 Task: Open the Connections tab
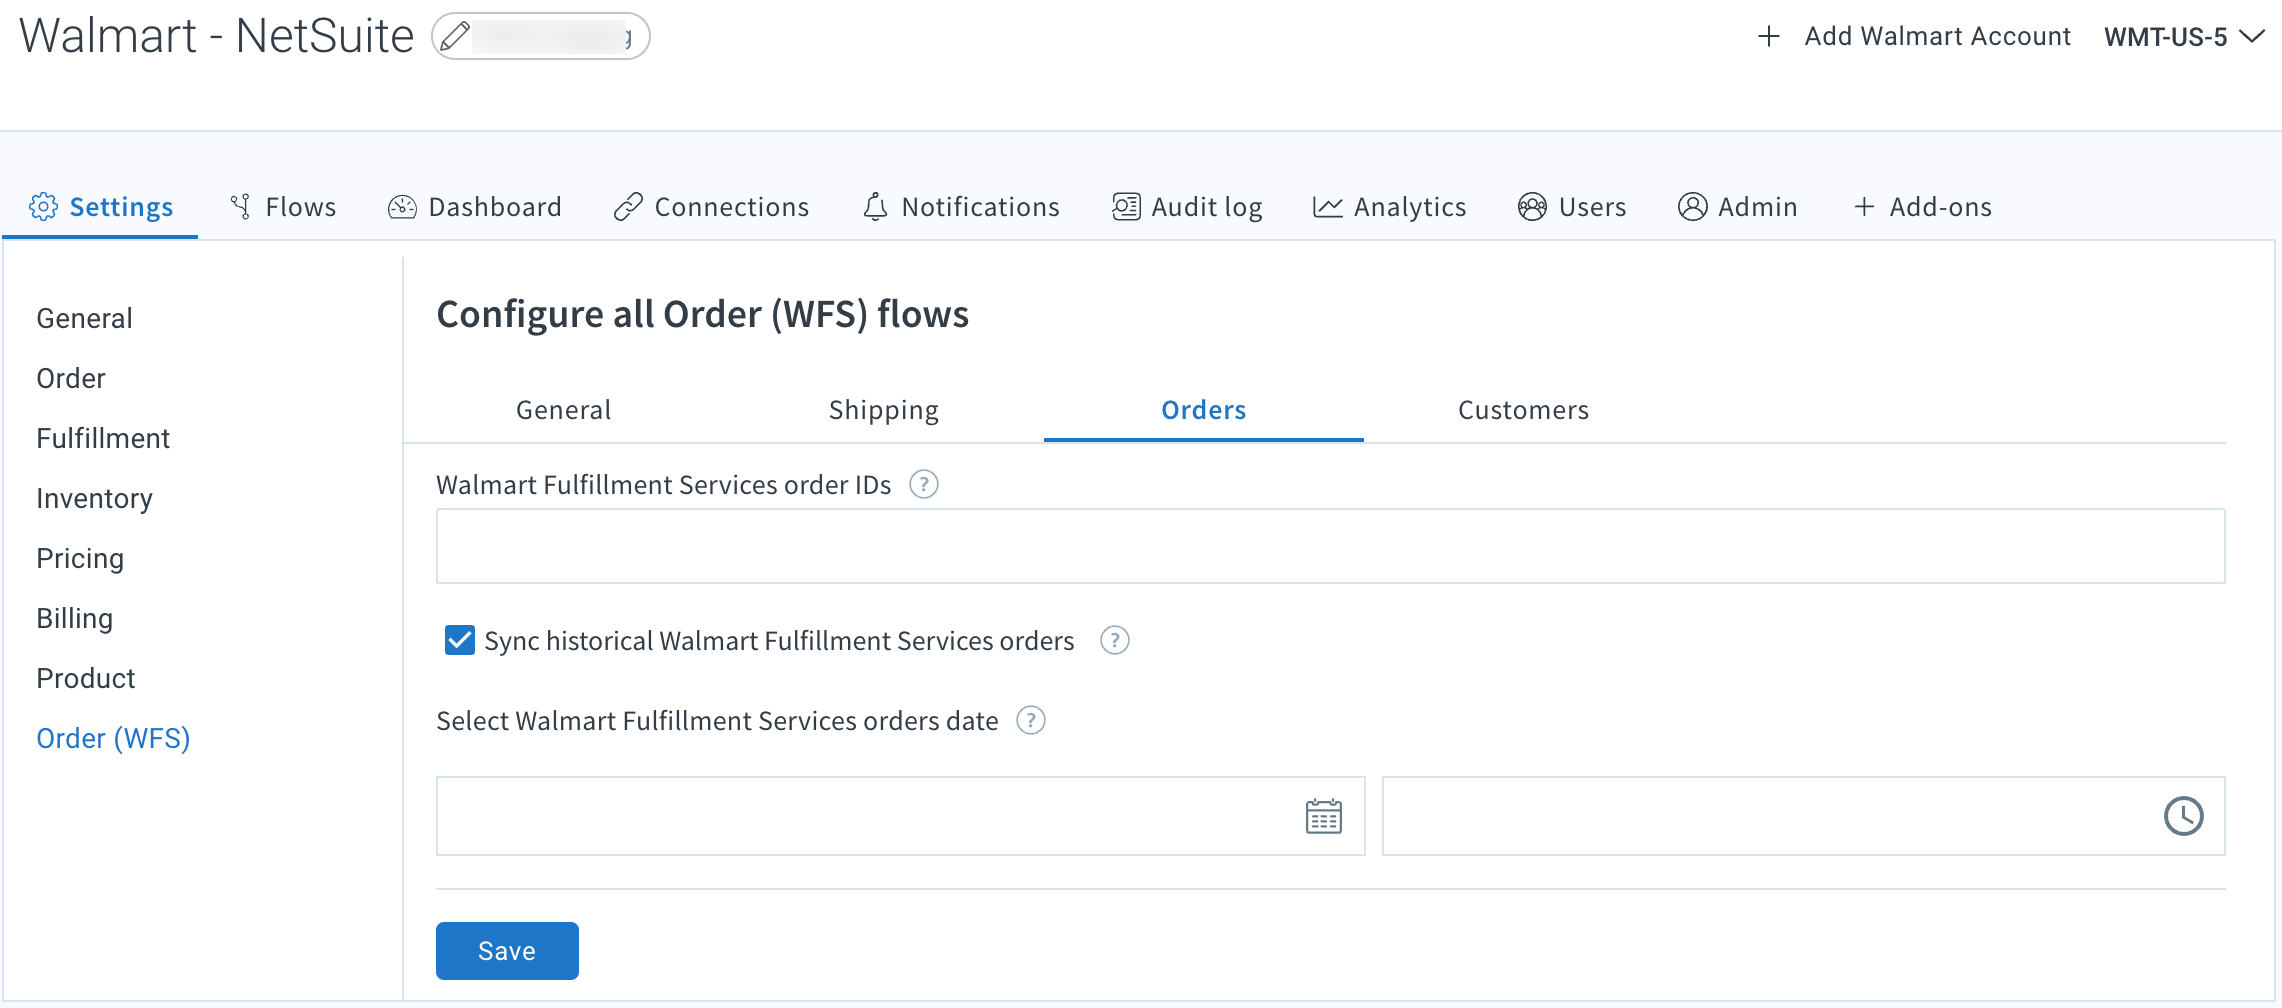point(711,206)
